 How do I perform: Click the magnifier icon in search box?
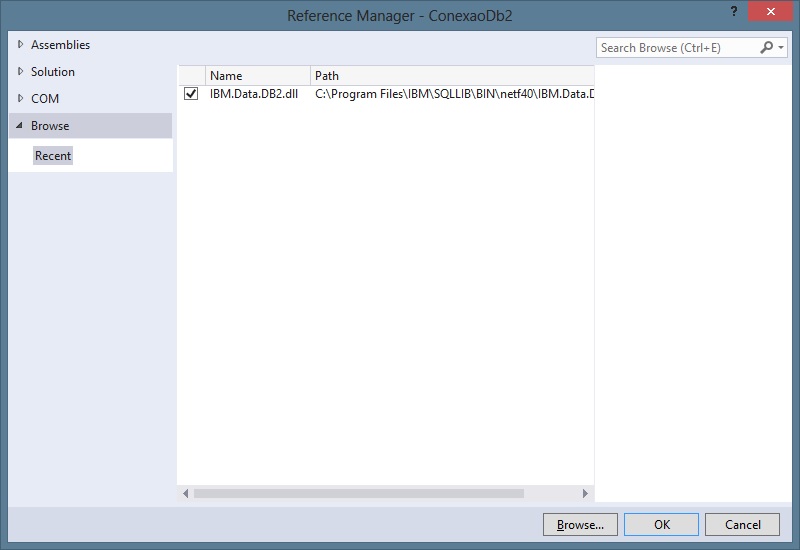pos(766,47)
